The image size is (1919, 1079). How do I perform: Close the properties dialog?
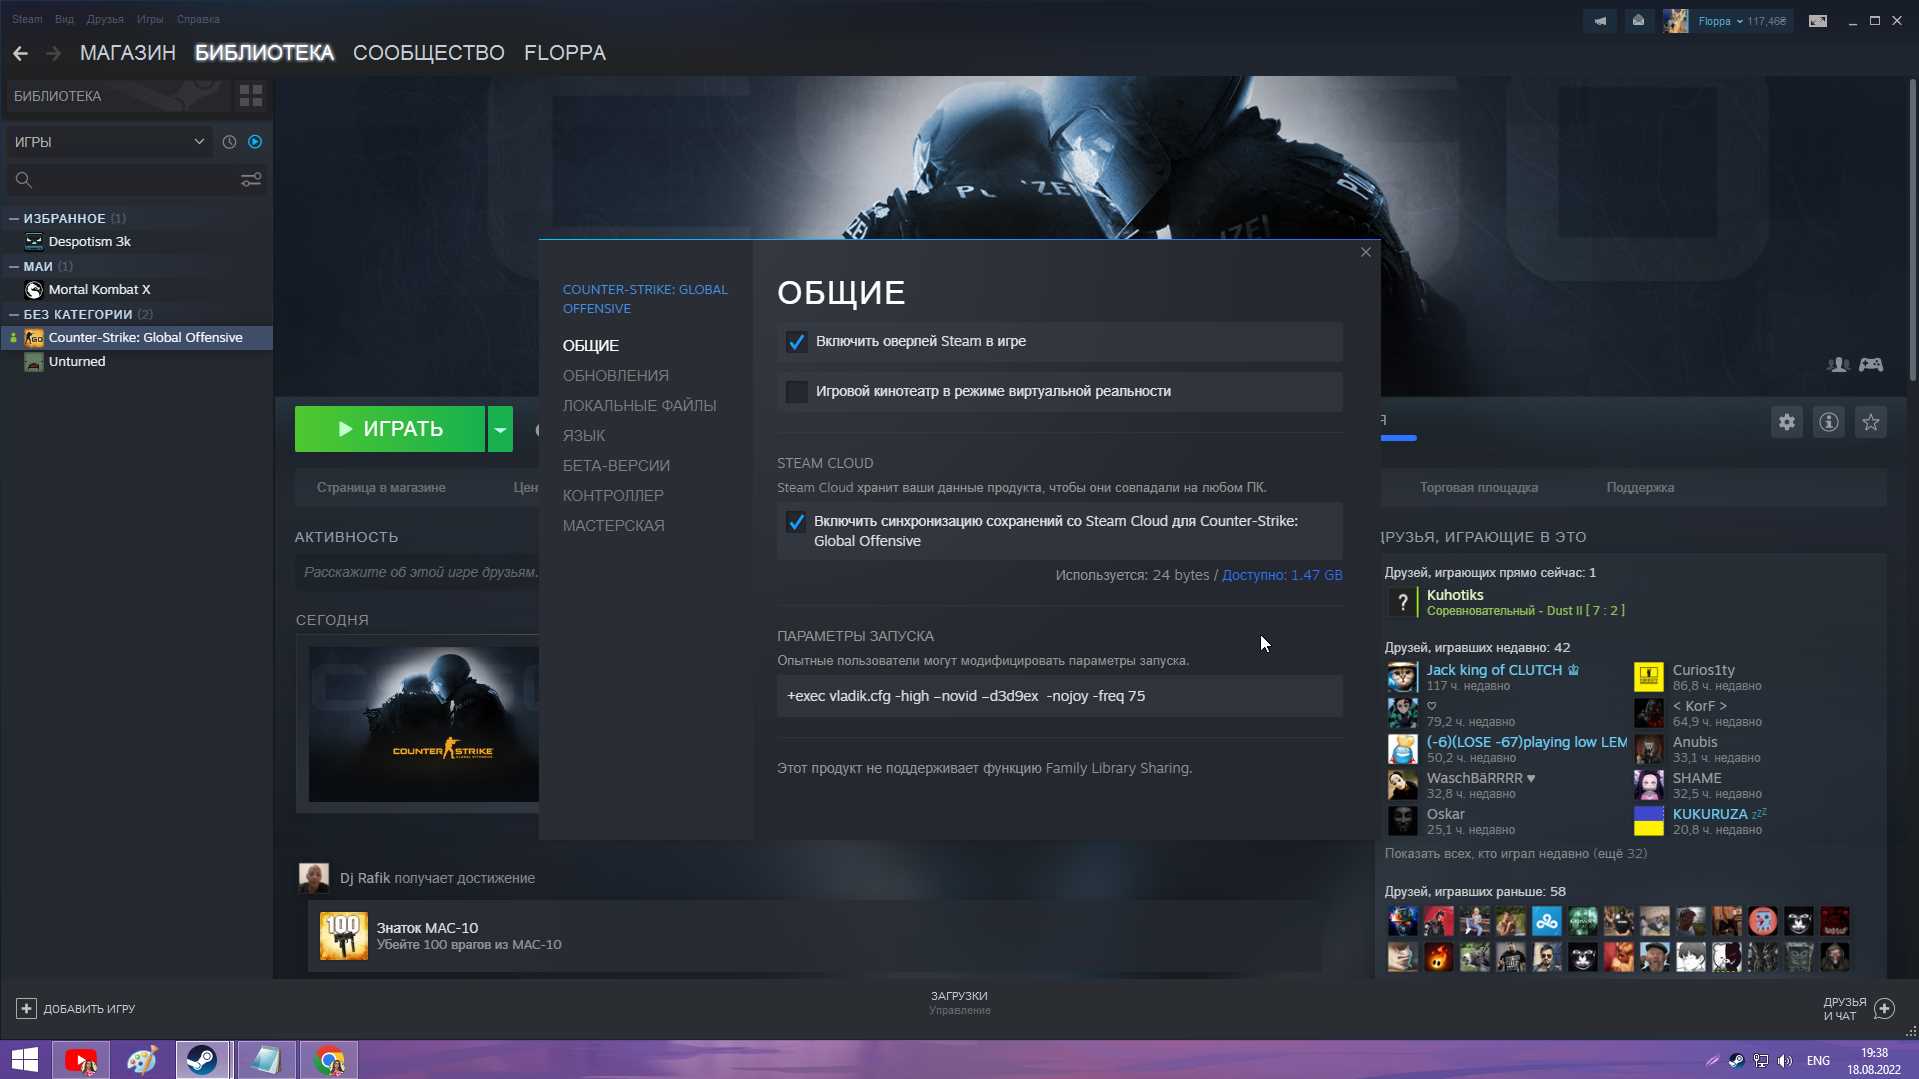pyautogui.click(x=1366, y=252)
